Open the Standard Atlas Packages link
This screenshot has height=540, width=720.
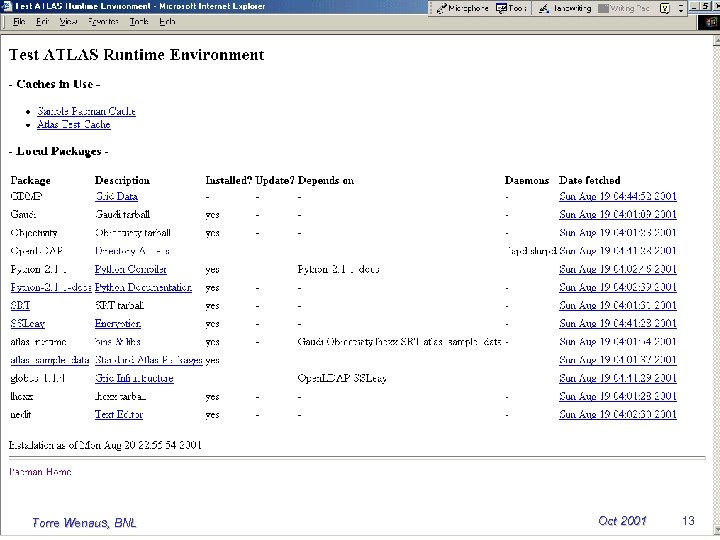[x=149, y=360]
